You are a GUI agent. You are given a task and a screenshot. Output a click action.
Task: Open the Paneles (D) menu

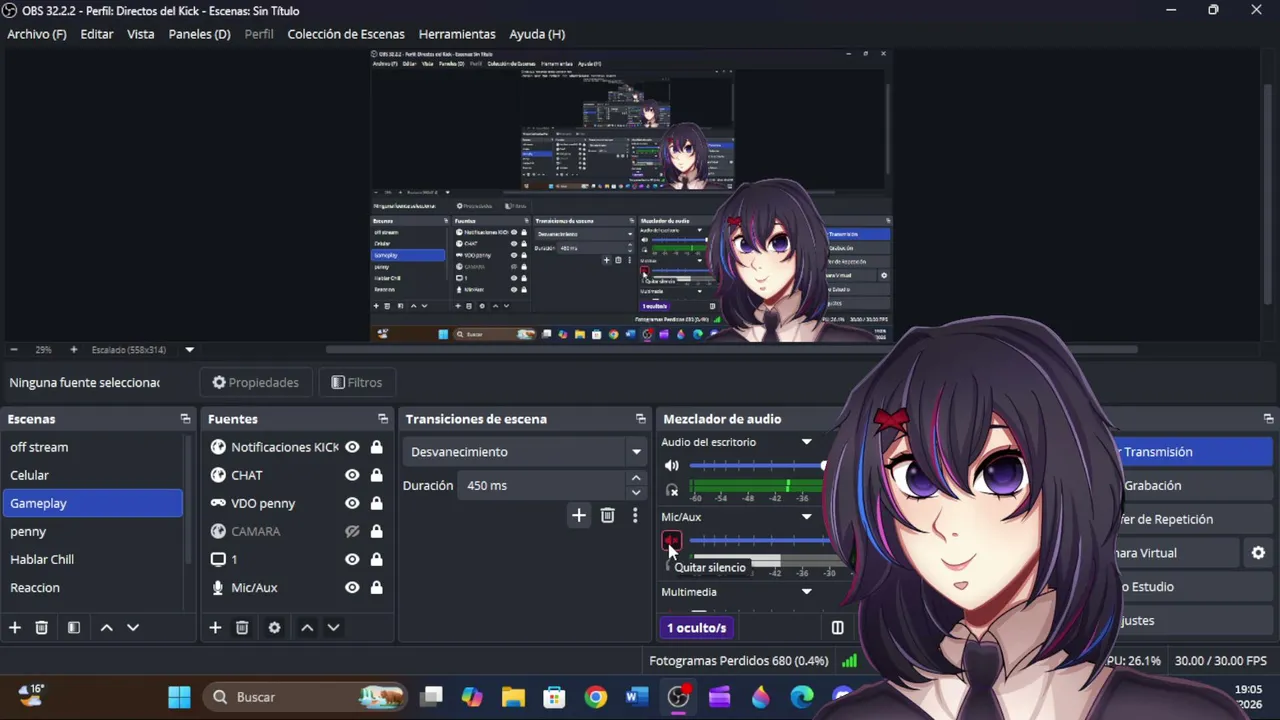click(x=199, y=34)
